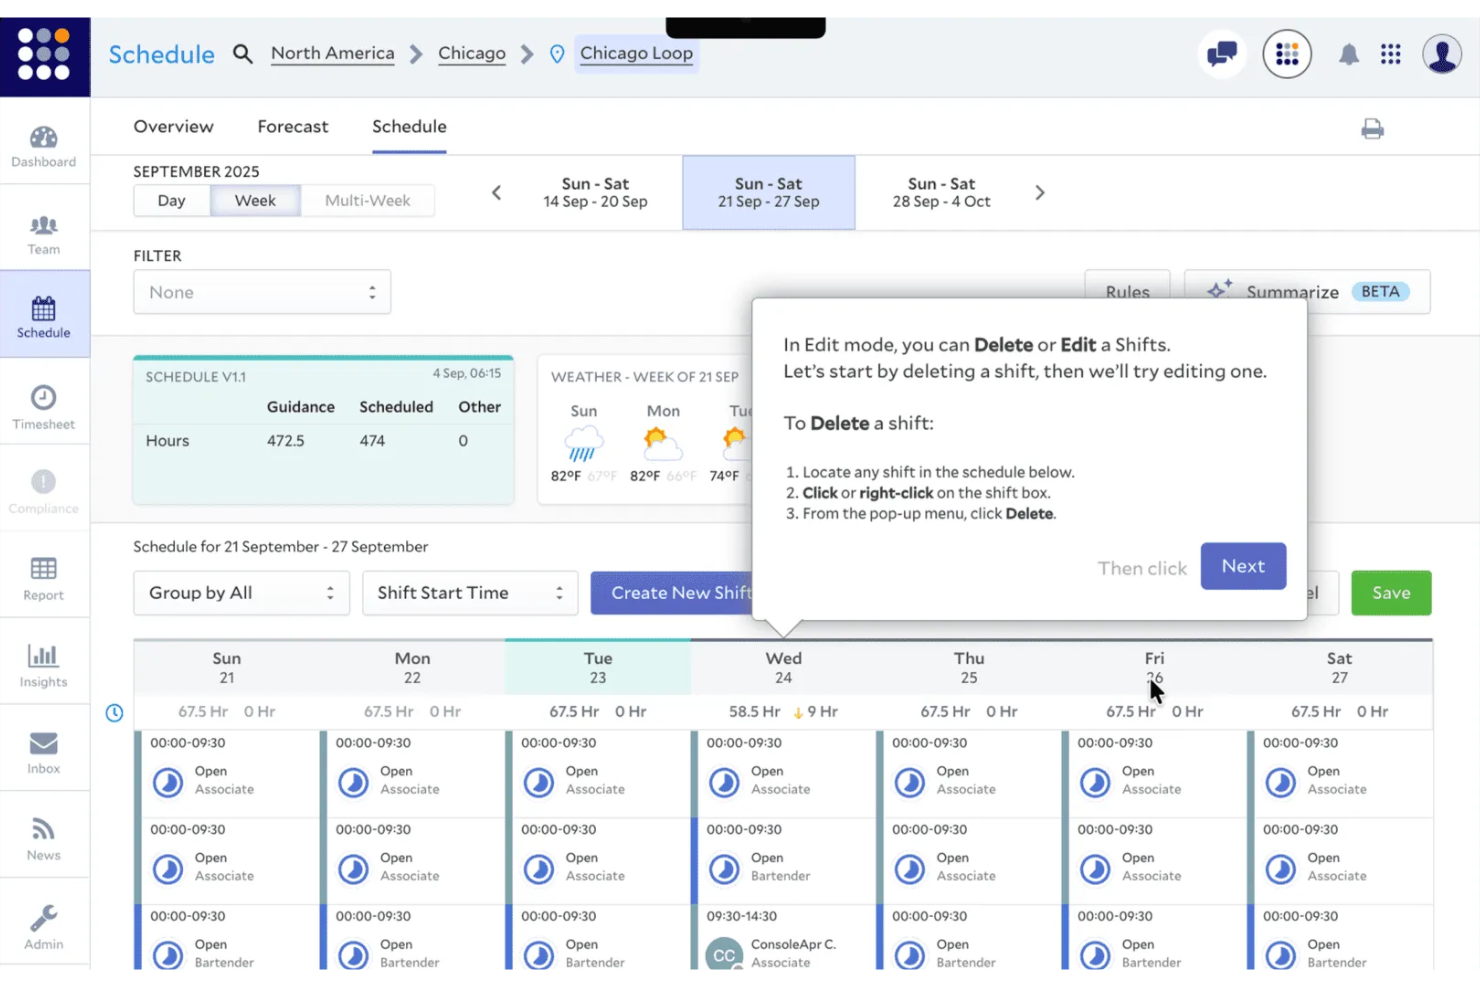Switch to Multi-Week view
The width and height of the screenshot is (1480, 987).
(x=367, y=200)
